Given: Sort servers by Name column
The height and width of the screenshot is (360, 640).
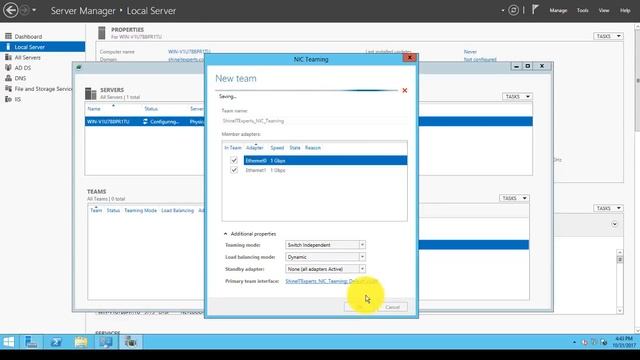Looking at the screenshot, I should (x=94, y=109).
